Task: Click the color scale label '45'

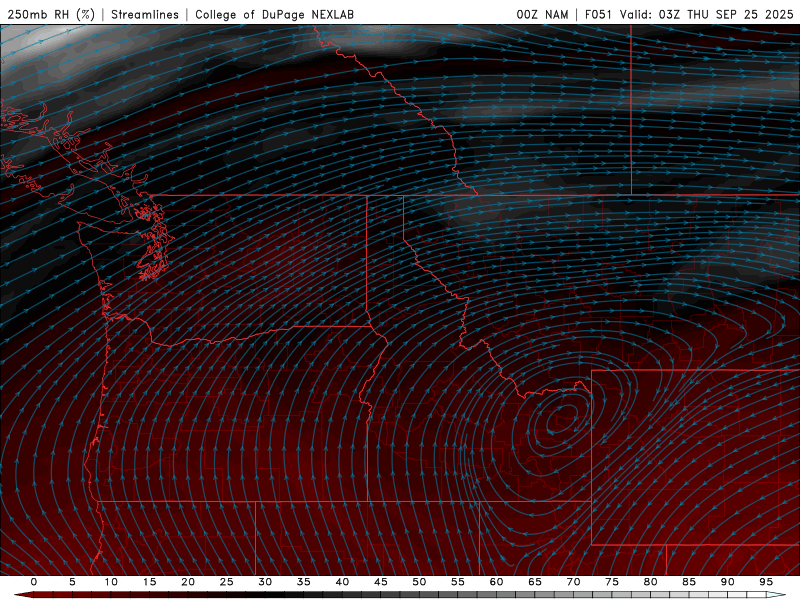Action: (381, 582)
